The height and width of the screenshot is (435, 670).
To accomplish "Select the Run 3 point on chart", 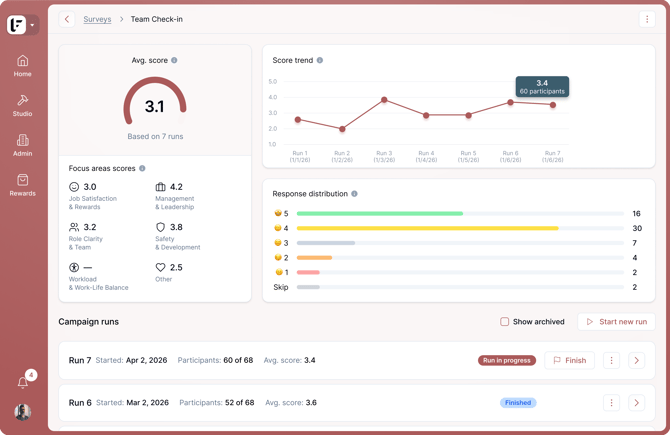I will tap(384, 100).
